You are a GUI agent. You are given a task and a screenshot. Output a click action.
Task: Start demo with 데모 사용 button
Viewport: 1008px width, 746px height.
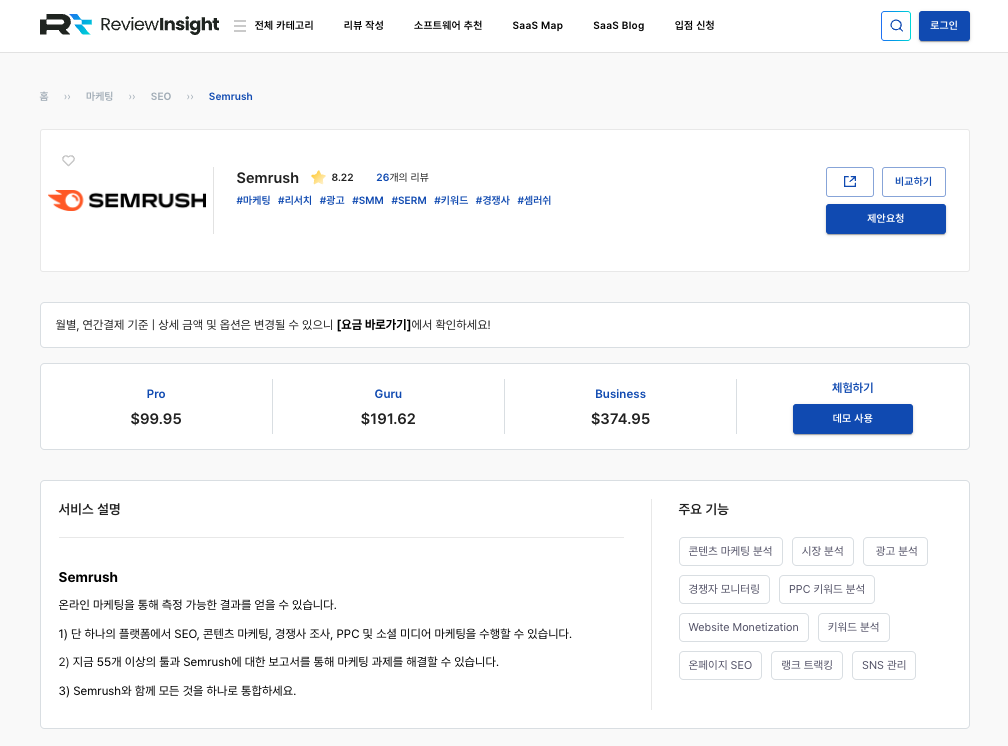(x=852, y=419)
